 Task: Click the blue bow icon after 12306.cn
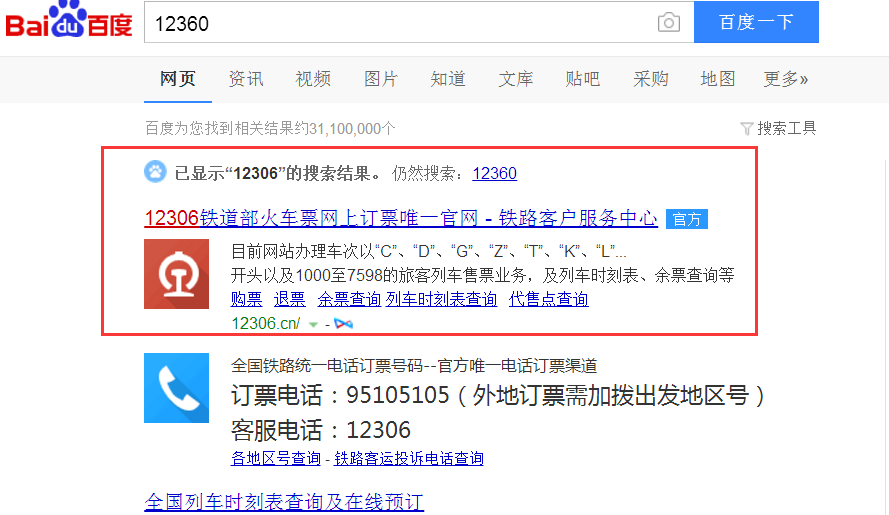click(x=343, y=324)
